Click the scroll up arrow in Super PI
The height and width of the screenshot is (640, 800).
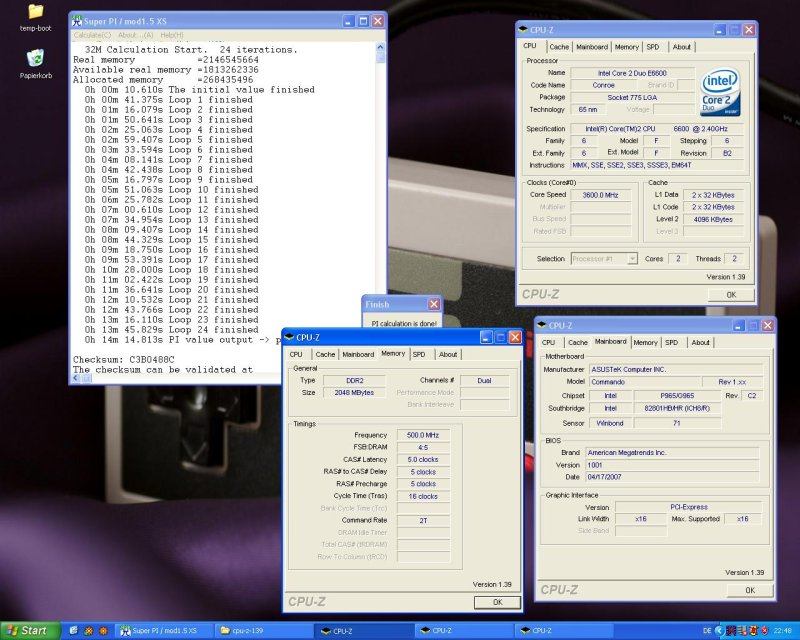(x=380, y=47)
